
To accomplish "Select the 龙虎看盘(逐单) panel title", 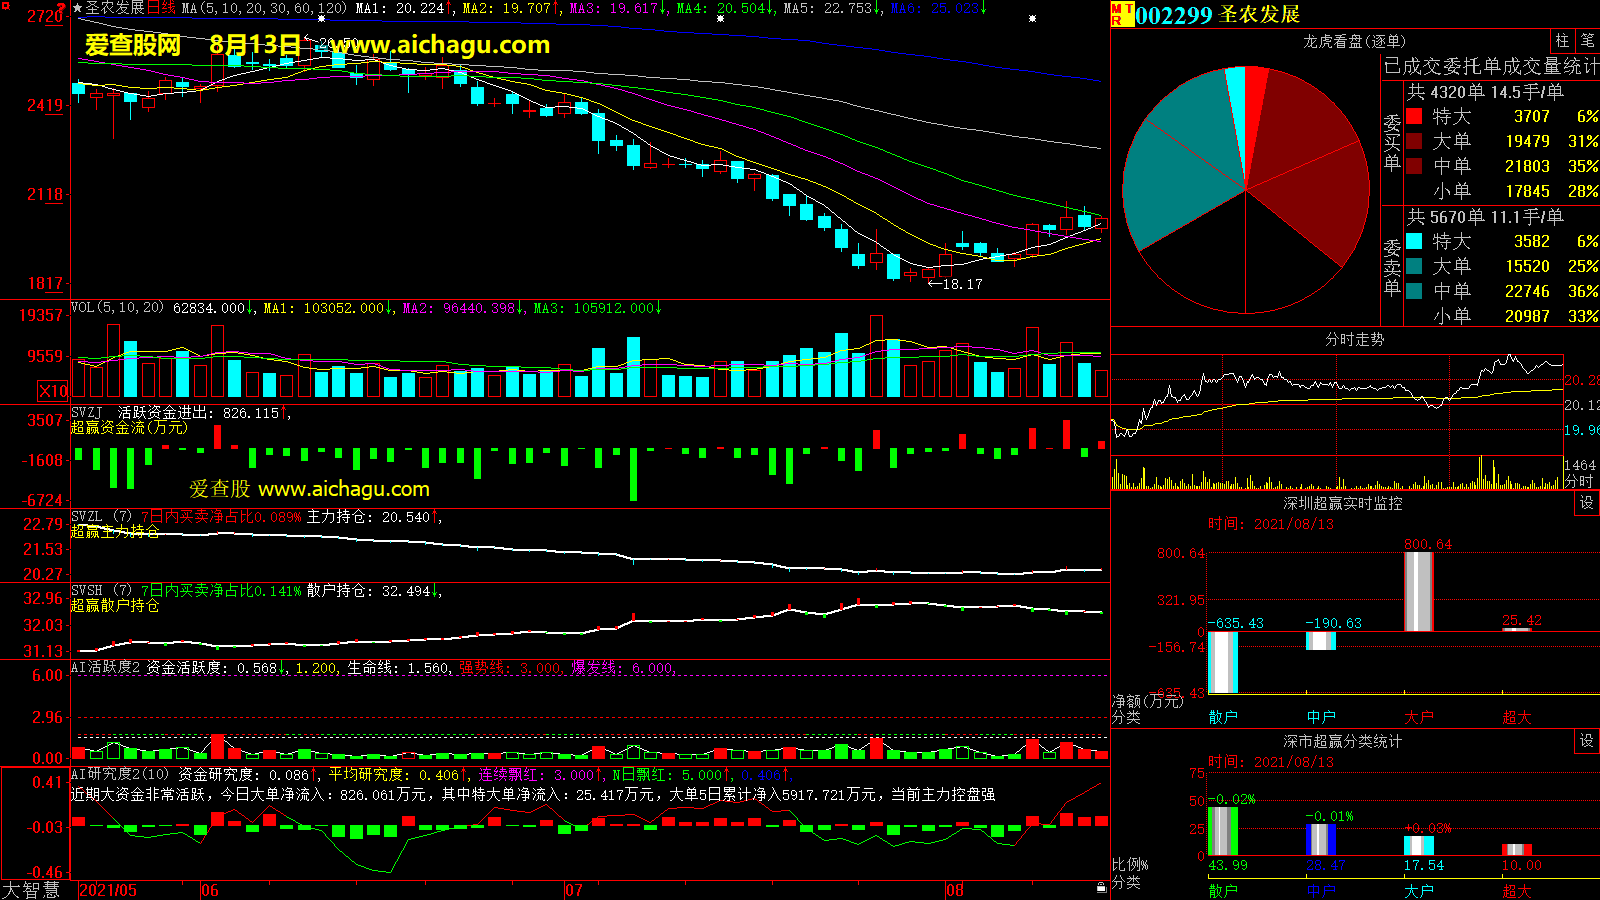I will click(x=1354, y=41).
